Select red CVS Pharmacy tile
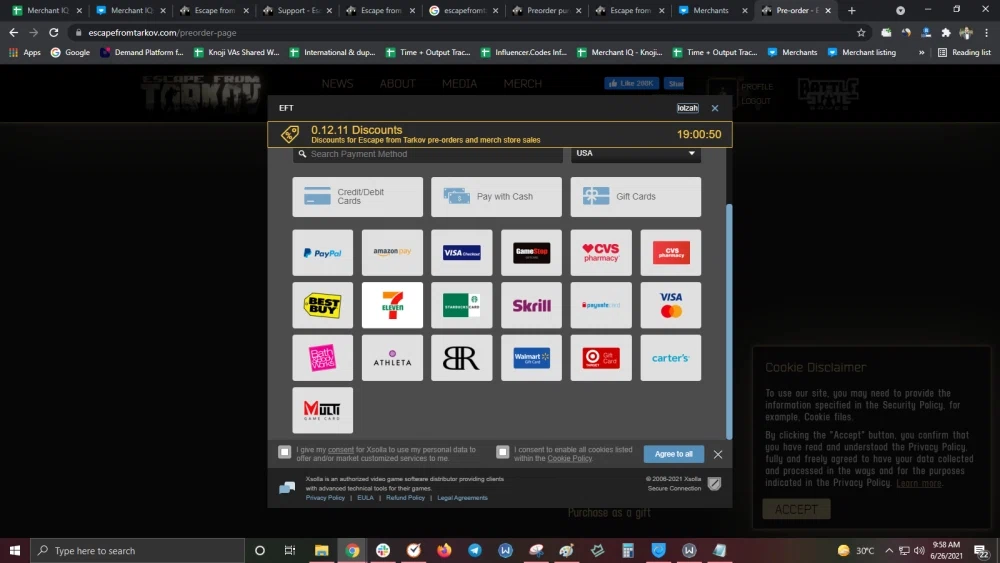 click(x=670, y=252)
